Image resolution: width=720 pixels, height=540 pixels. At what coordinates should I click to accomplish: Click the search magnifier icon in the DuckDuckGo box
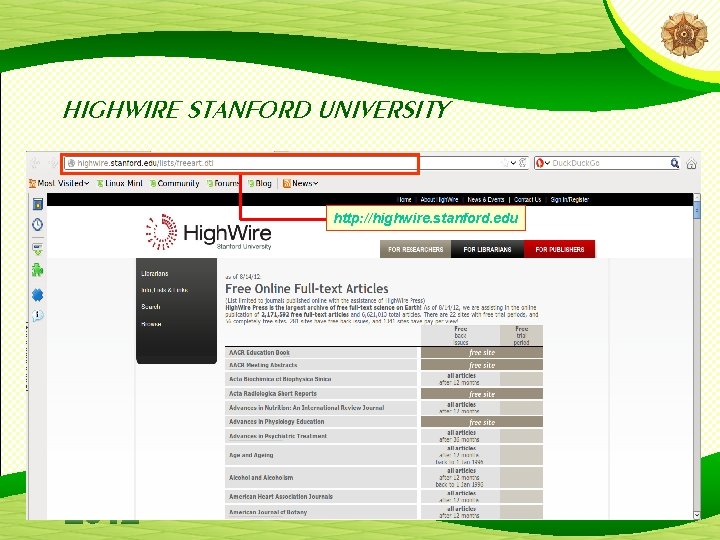(675, 163)
